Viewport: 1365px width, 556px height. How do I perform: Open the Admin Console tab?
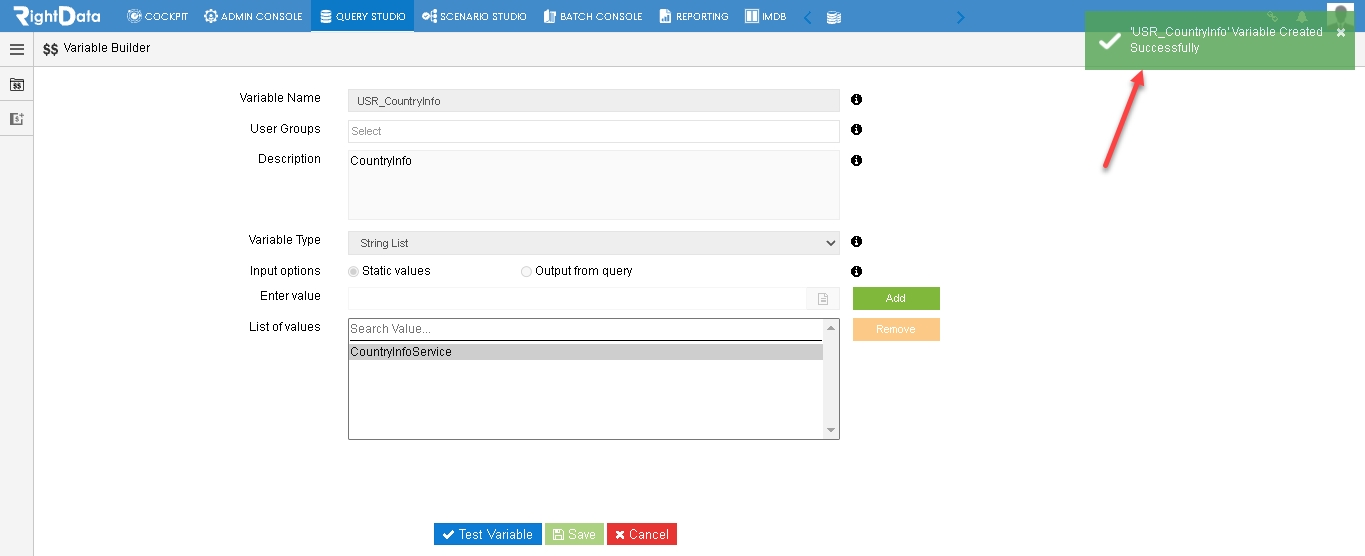click(x=253, y=16)
